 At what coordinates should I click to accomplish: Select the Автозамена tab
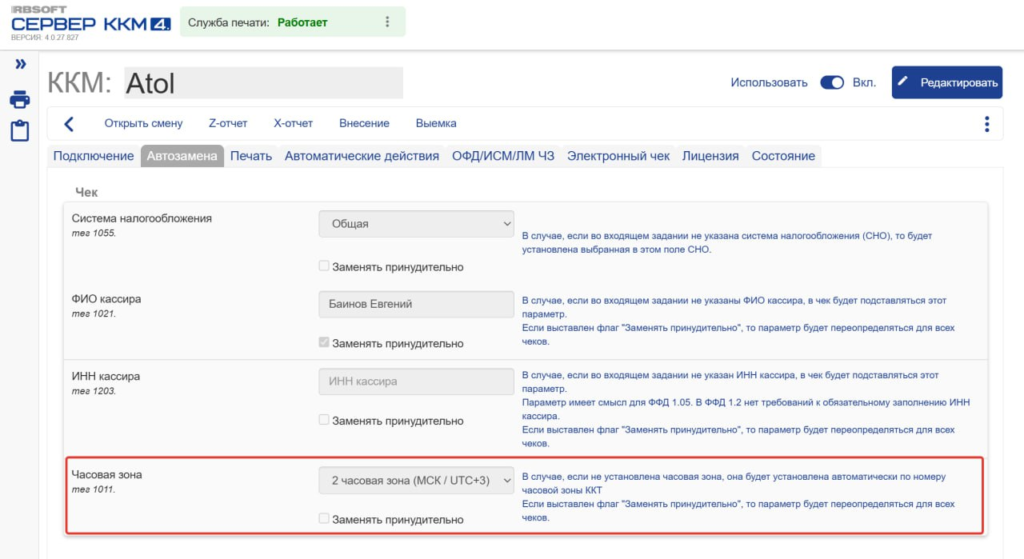click(x=182, y=156)
